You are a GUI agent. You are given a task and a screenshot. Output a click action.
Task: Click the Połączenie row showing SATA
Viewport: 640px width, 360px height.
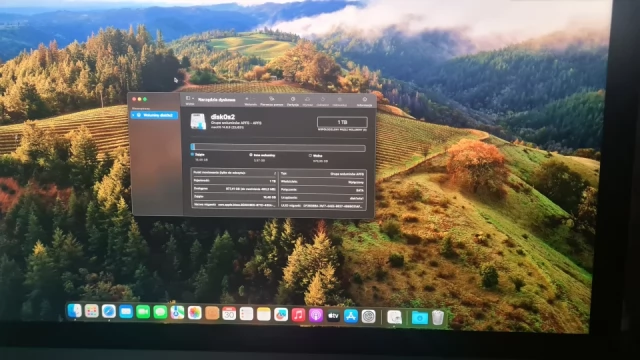(x=322, y=190)
